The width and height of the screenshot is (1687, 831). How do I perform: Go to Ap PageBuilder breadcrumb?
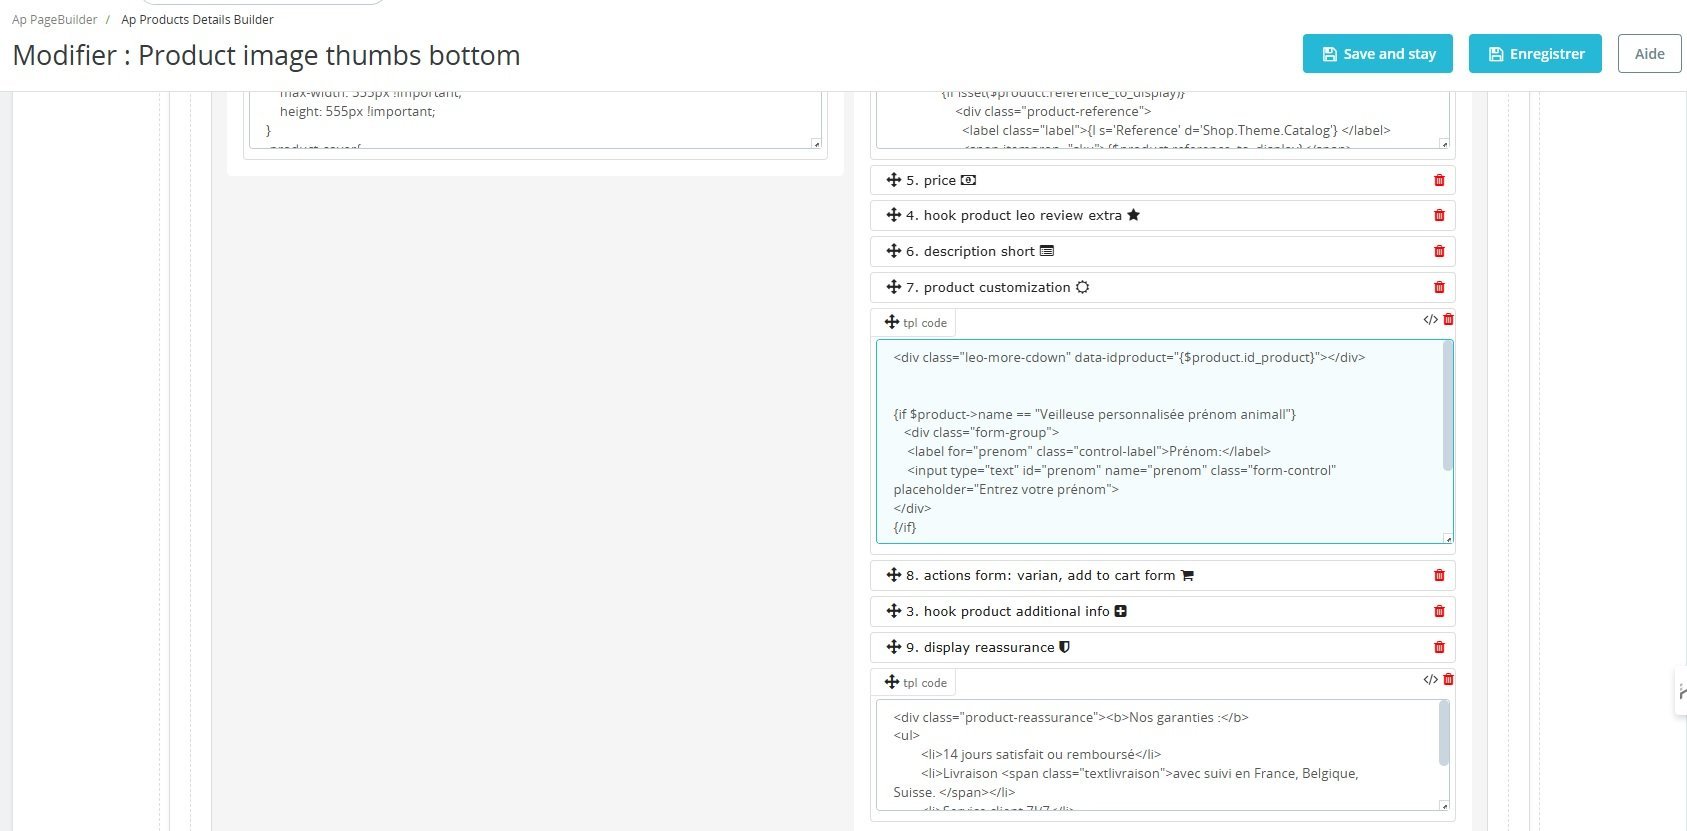click(x=54, y=20)
